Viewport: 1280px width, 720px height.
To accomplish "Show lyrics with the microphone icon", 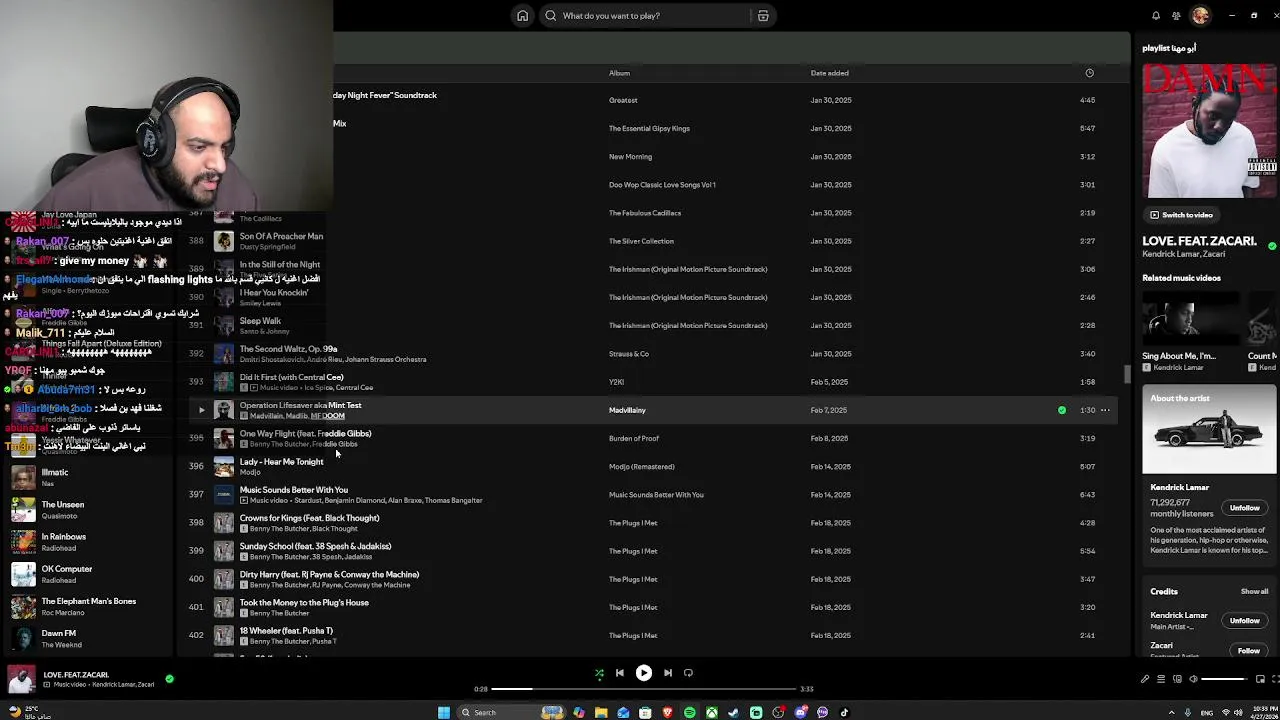I will [1145, 679].
